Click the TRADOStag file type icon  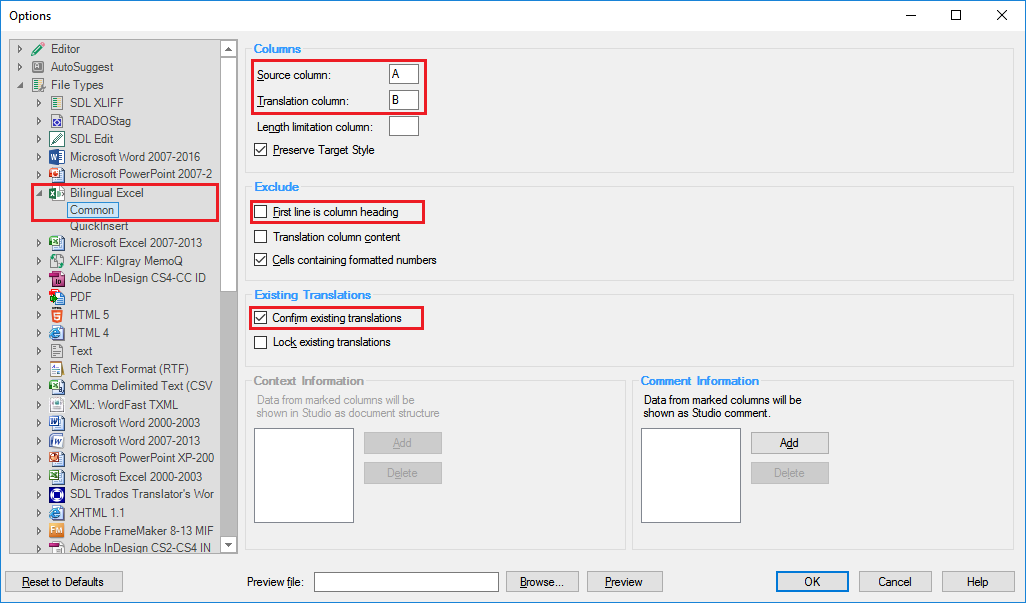click(x=57, y=121)
